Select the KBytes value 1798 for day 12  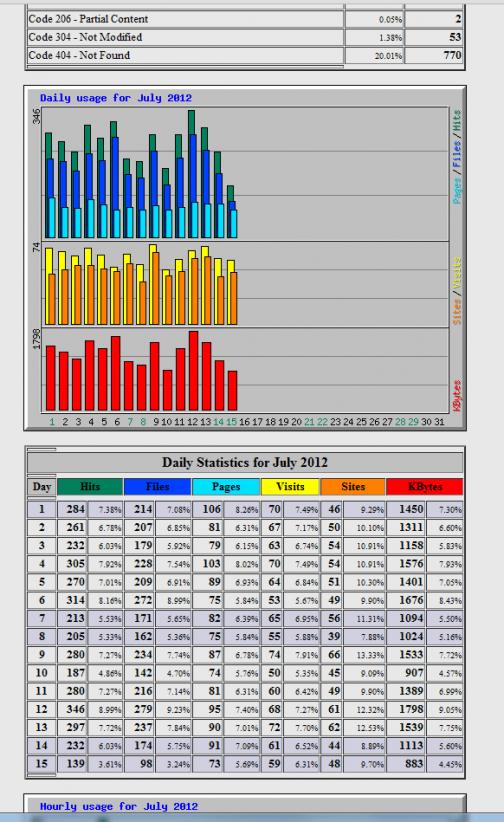pyautogui.click(x=411, y=709)
